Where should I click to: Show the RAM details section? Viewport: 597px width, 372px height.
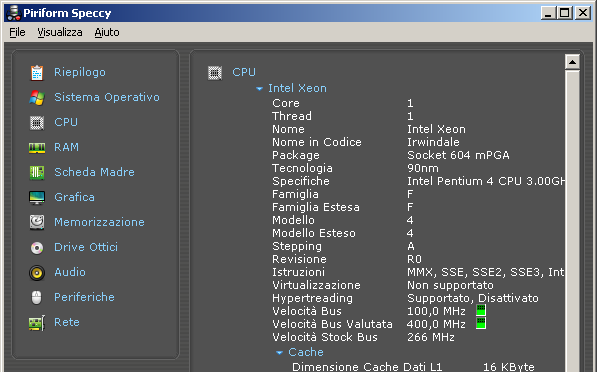66,147
